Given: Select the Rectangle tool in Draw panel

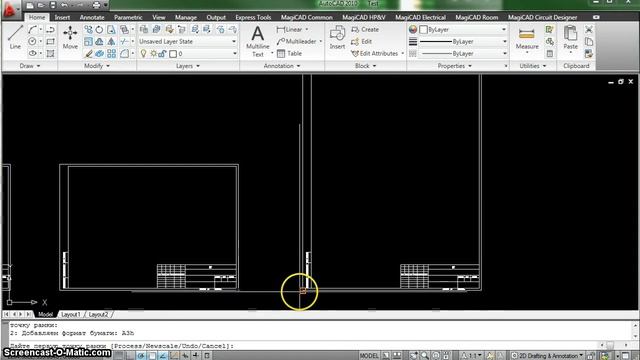Looking at the screenshot, I should (x=50, y=42).
